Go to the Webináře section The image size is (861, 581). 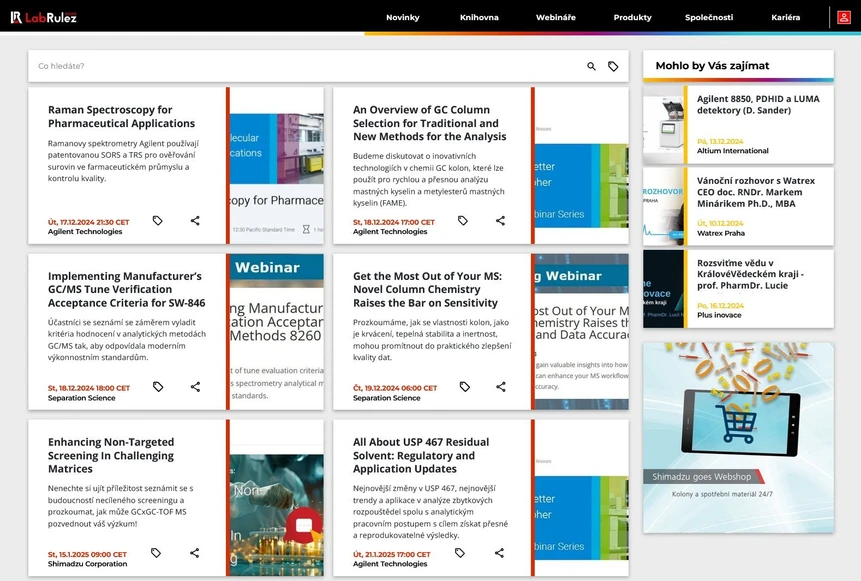pos(556,18)
